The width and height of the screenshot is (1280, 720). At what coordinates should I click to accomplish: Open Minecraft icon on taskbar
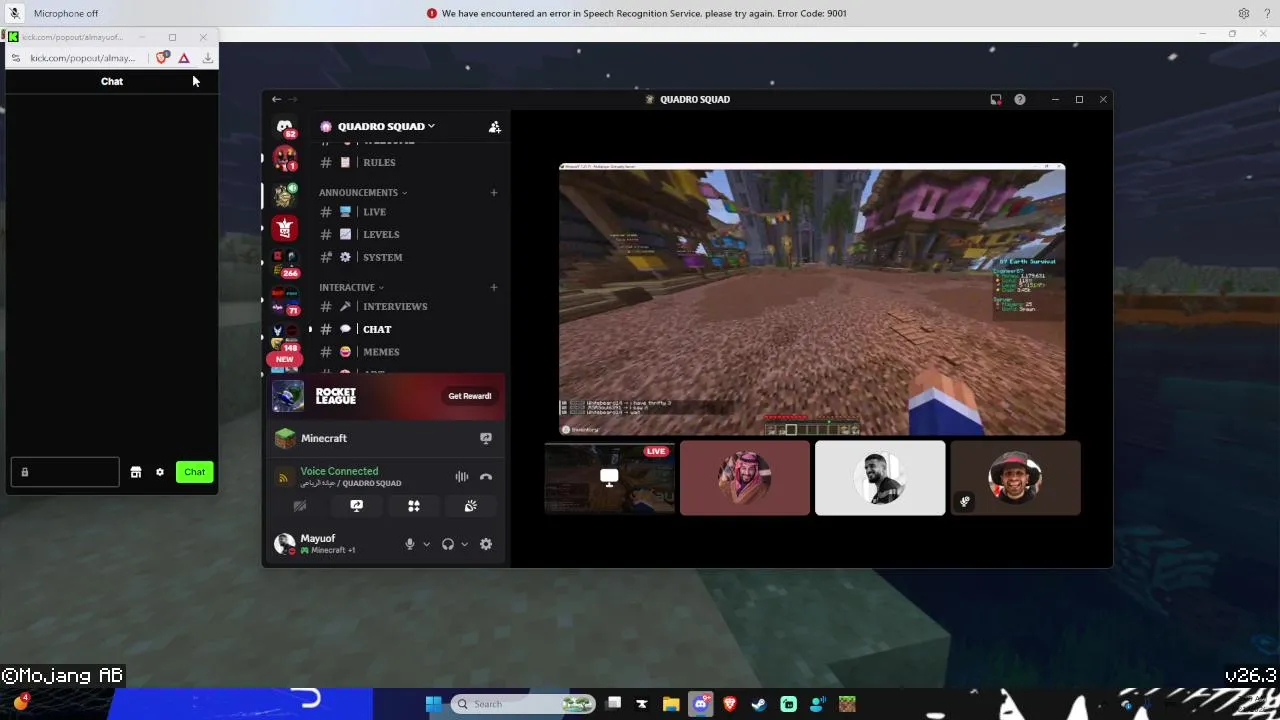pyautogui.click(x=847, y=704)
